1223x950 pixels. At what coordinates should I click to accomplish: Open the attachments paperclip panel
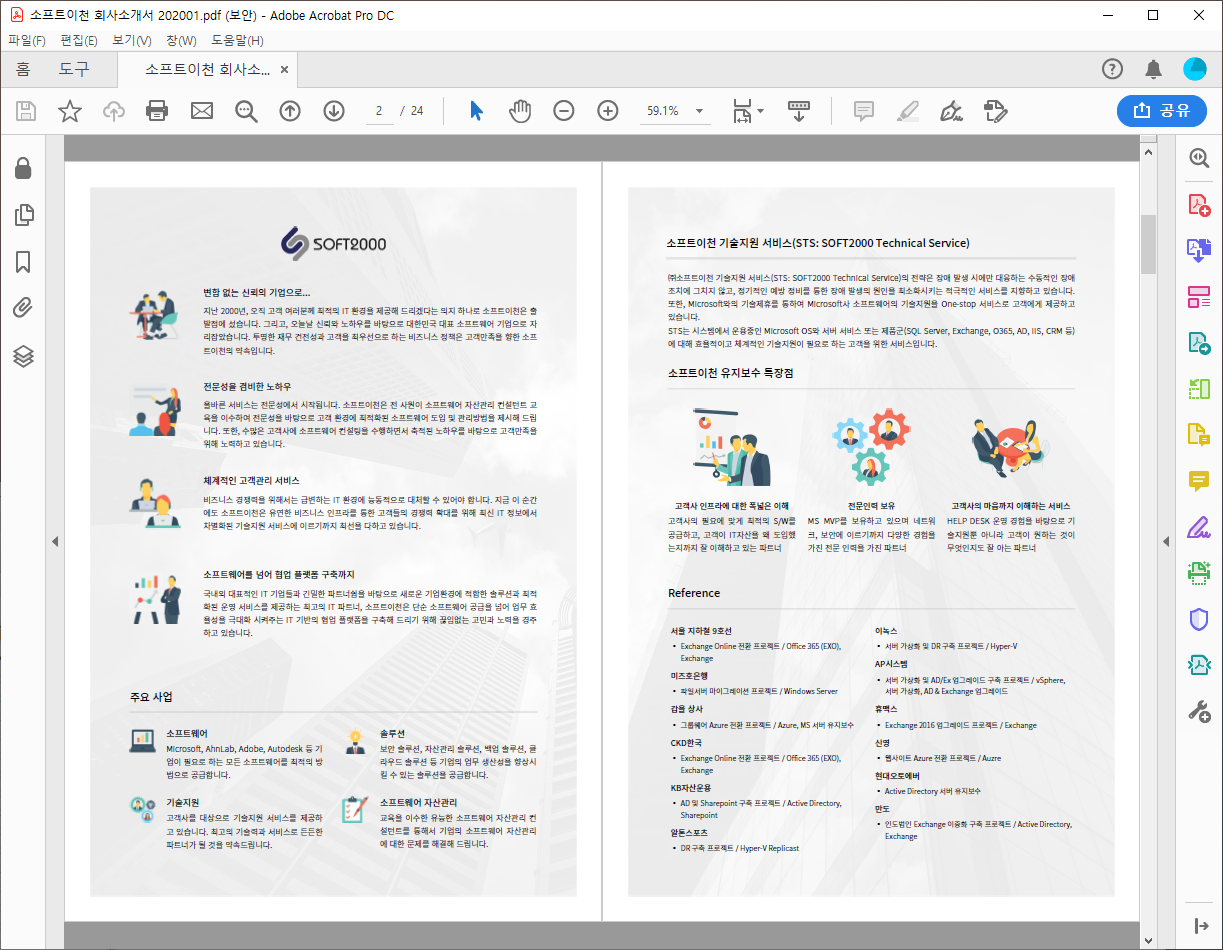23,308
